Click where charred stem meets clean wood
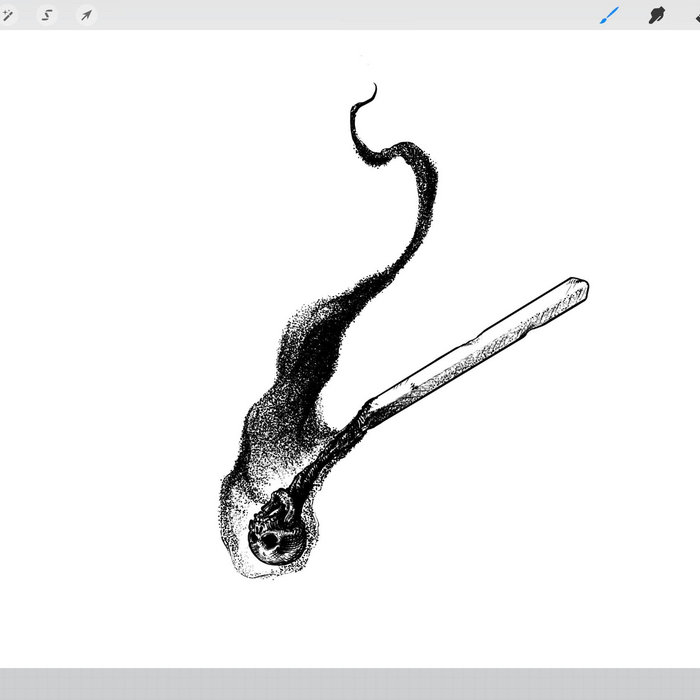This screenshot has height=700, width=700. pos(367,412)
